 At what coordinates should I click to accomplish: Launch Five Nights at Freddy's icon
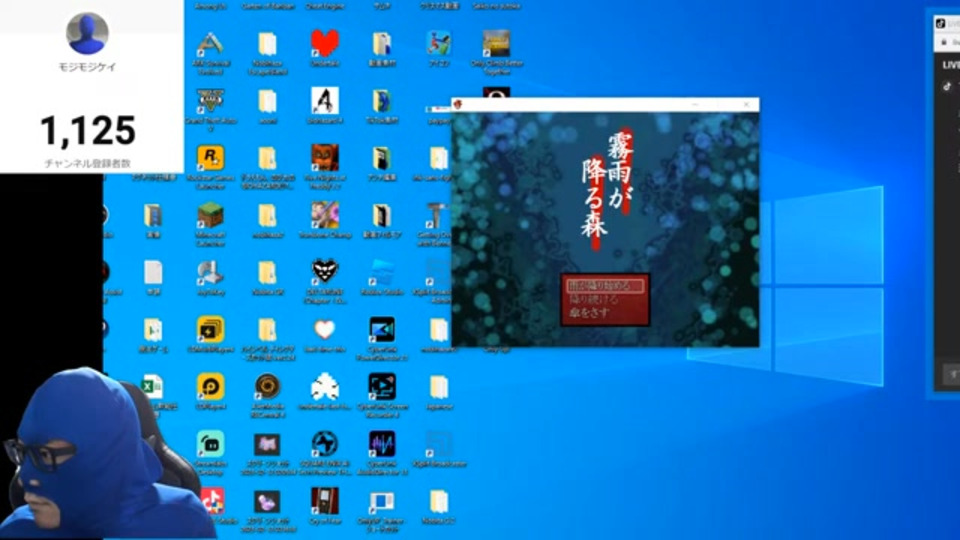324,158
